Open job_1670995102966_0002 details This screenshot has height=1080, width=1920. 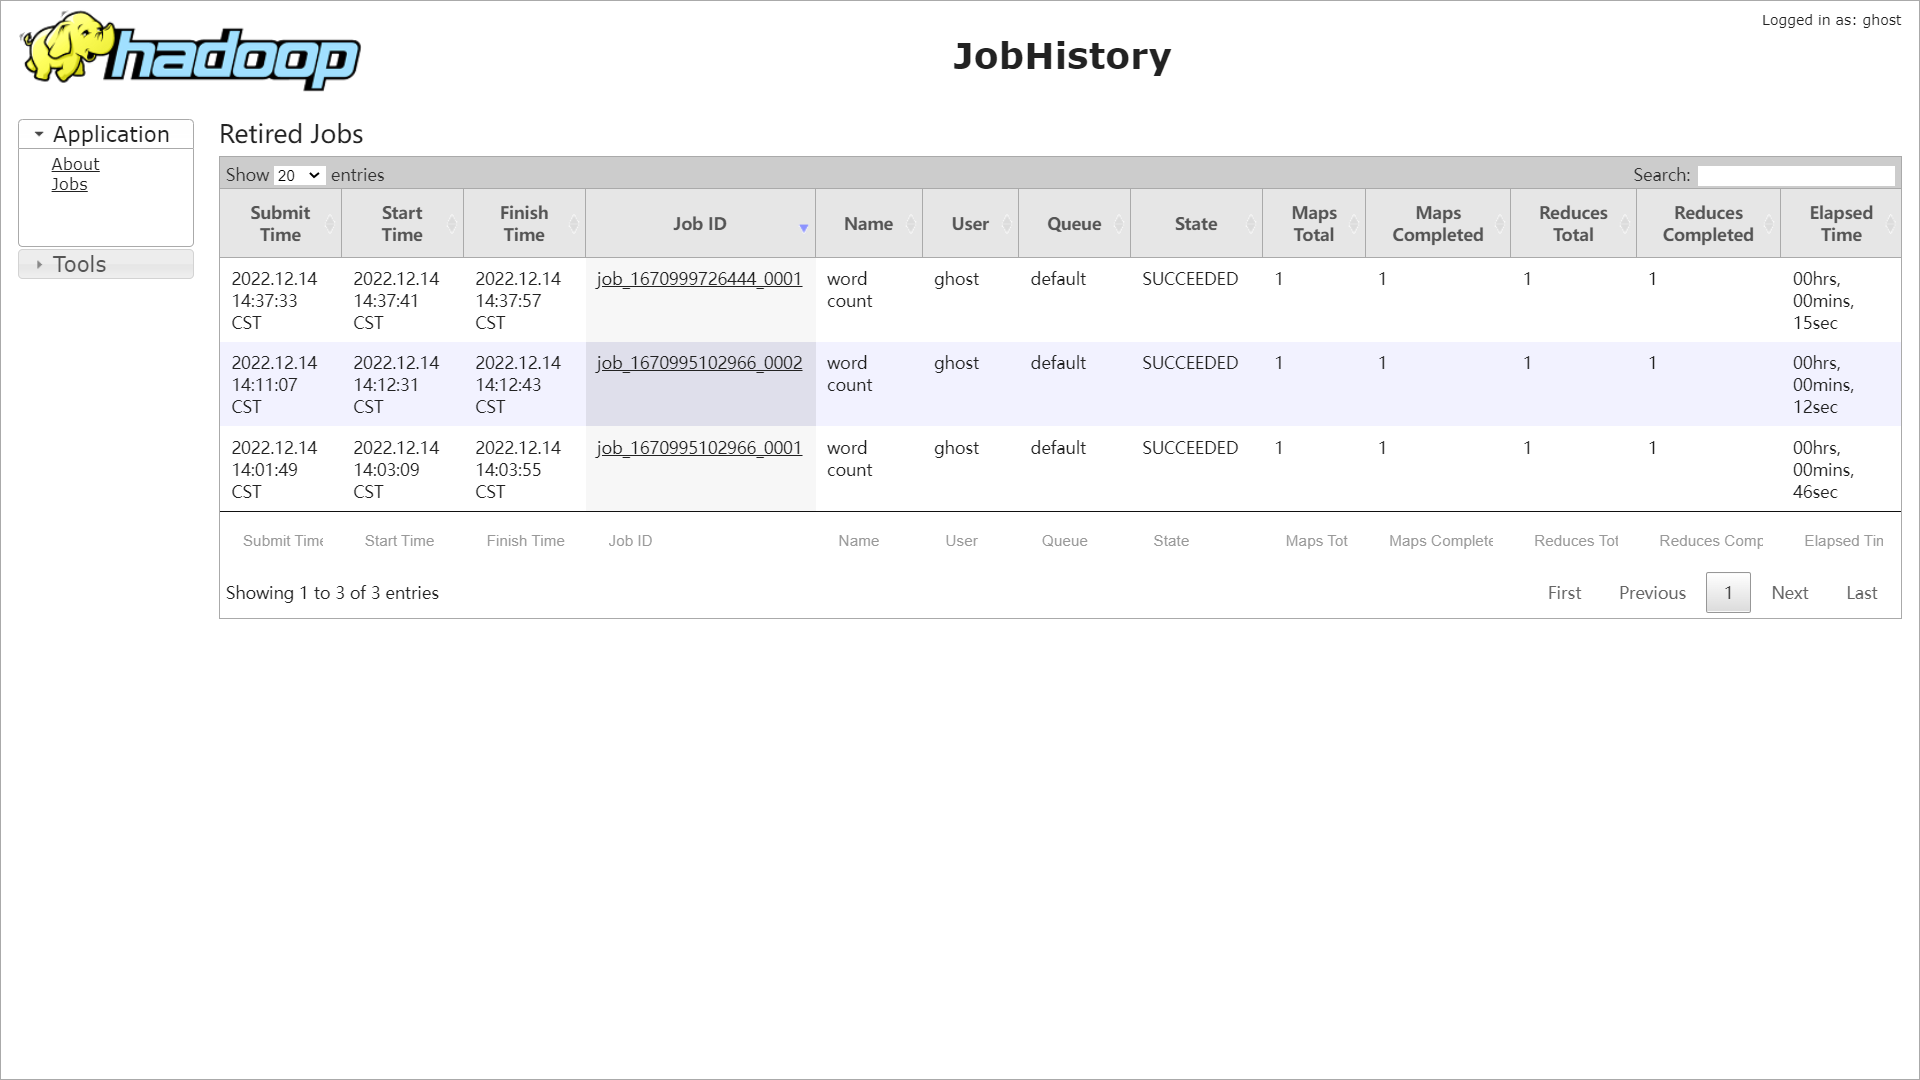click(x=699, y=363)
